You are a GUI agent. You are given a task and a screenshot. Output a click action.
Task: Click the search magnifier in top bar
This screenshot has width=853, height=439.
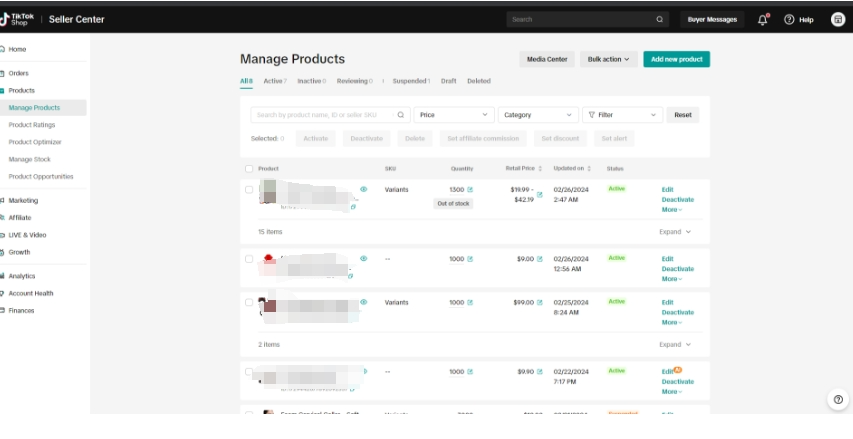(660, 19)
